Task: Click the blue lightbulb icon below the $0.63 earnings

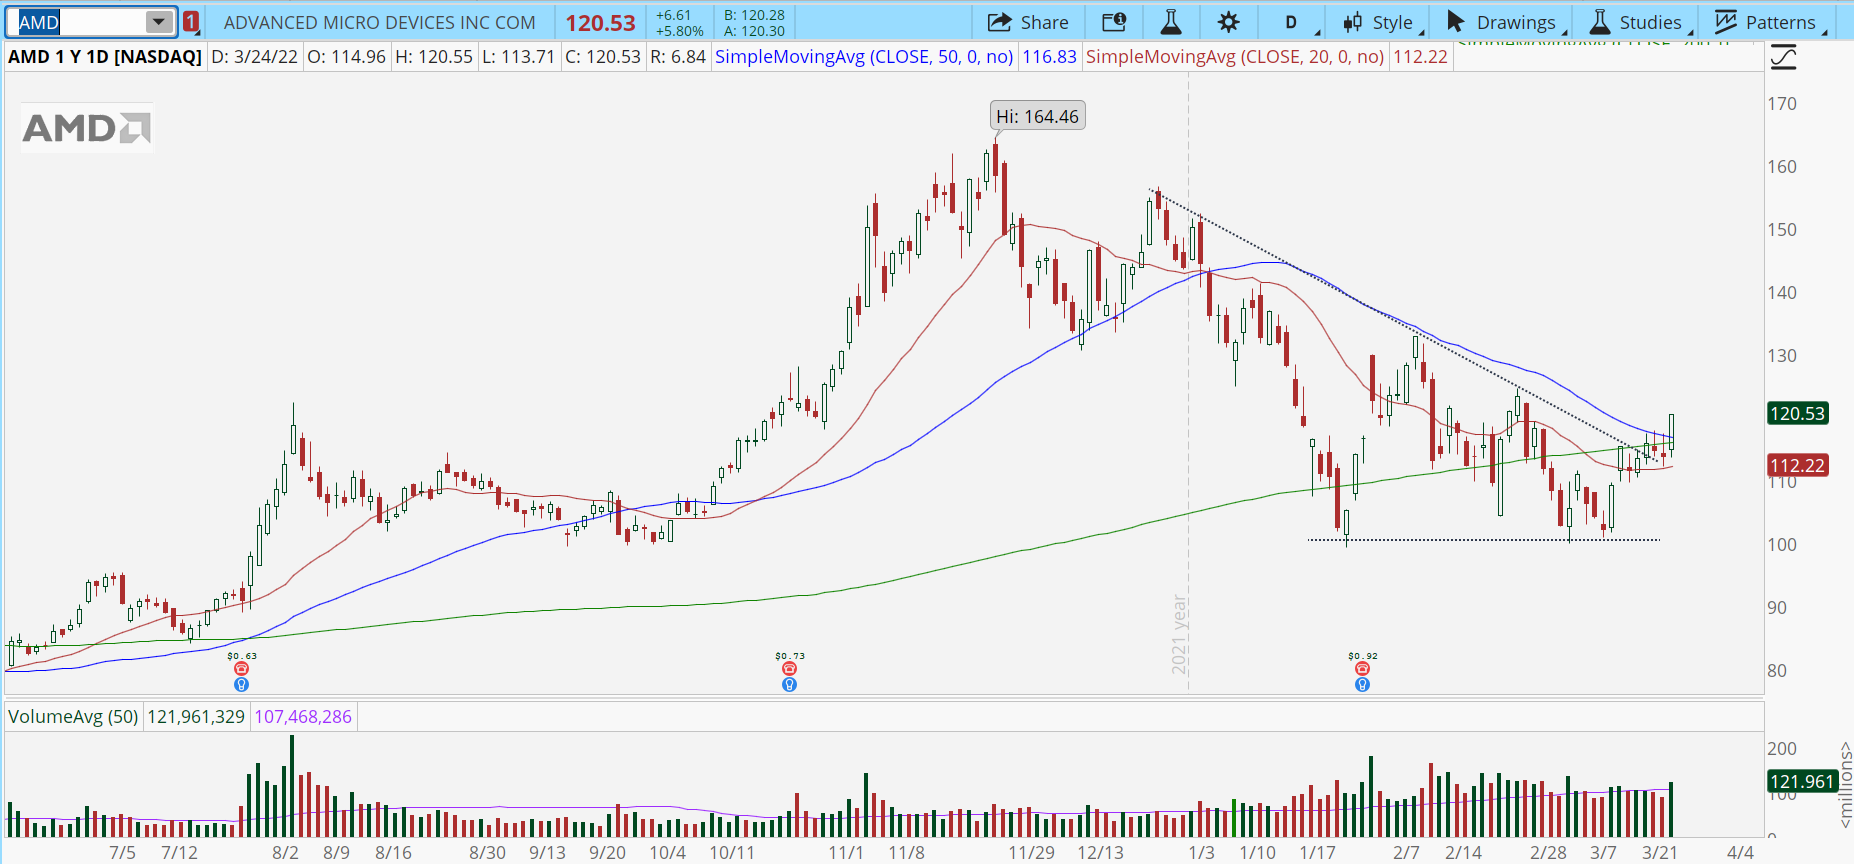Action: pyautogui.click(x=241, y=685)
